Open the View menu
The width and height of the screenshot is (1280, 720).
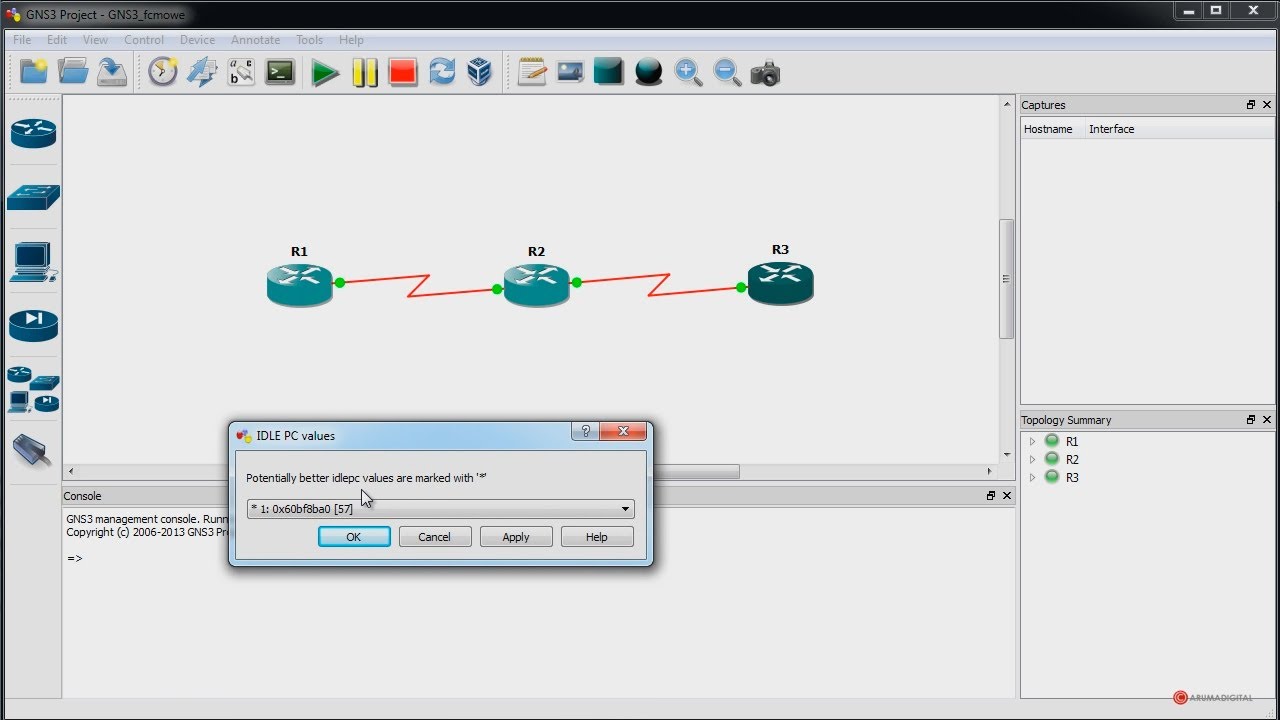[95, 40]
